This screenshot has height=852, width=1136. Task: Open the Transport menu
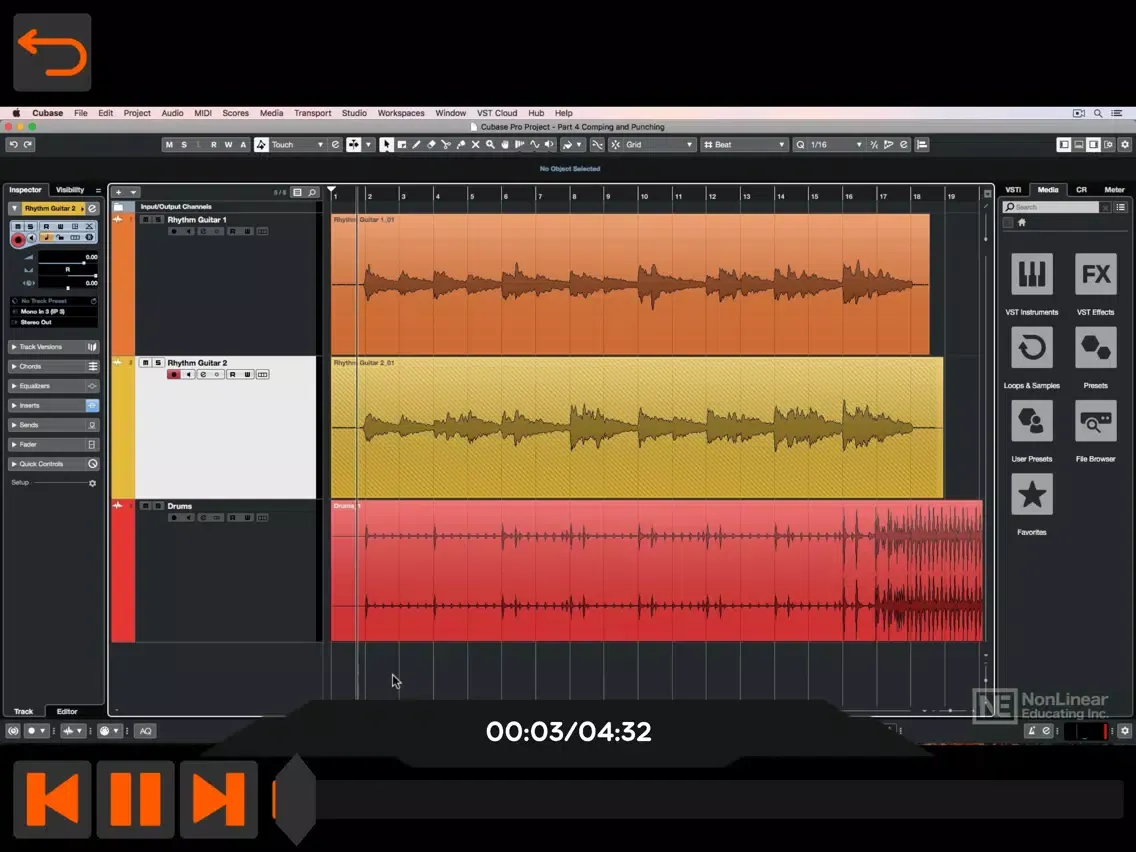pos(312,113)
